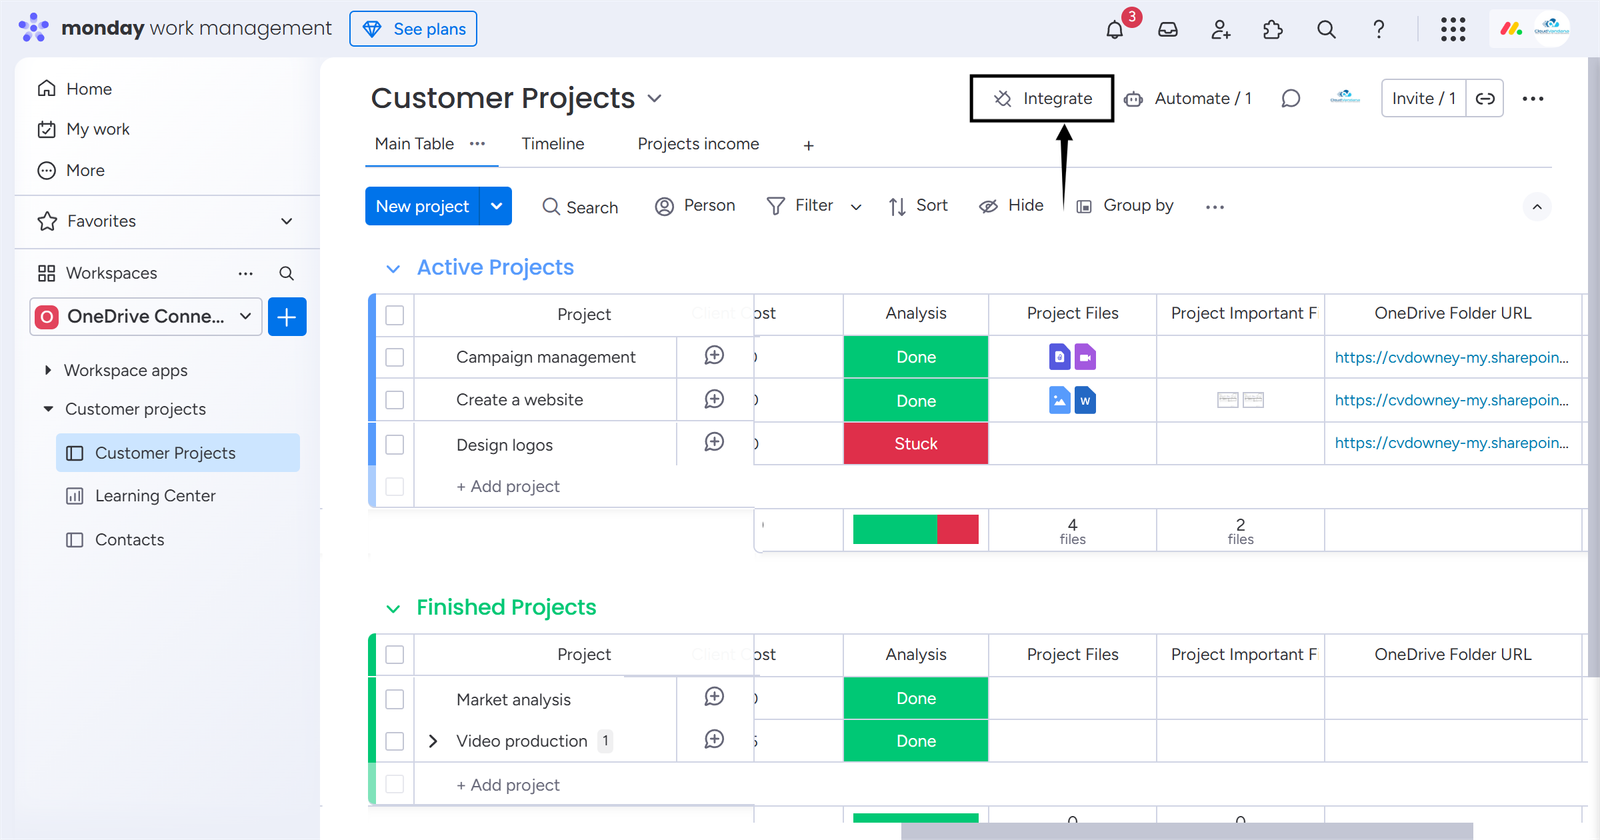Screen dimensions: 1600x840
Task: Open board member avatar beside Invite
Action: pyautogui.click(x=1345, y=98)
